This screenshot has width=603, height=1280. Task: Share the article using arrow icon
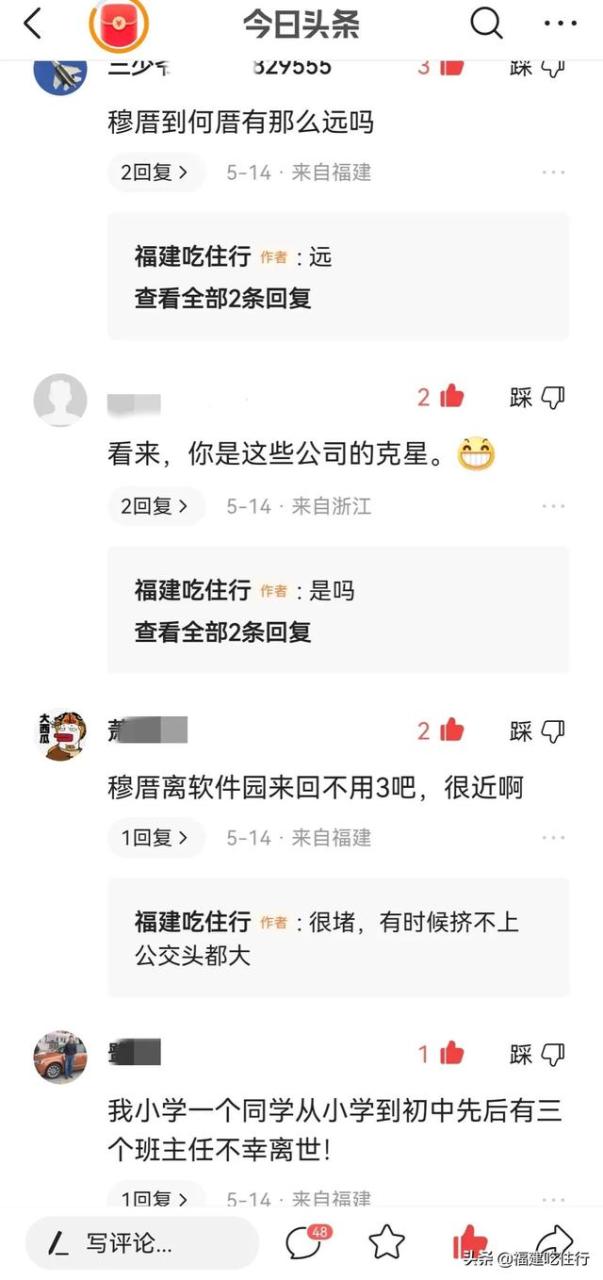coord(555,1240)
